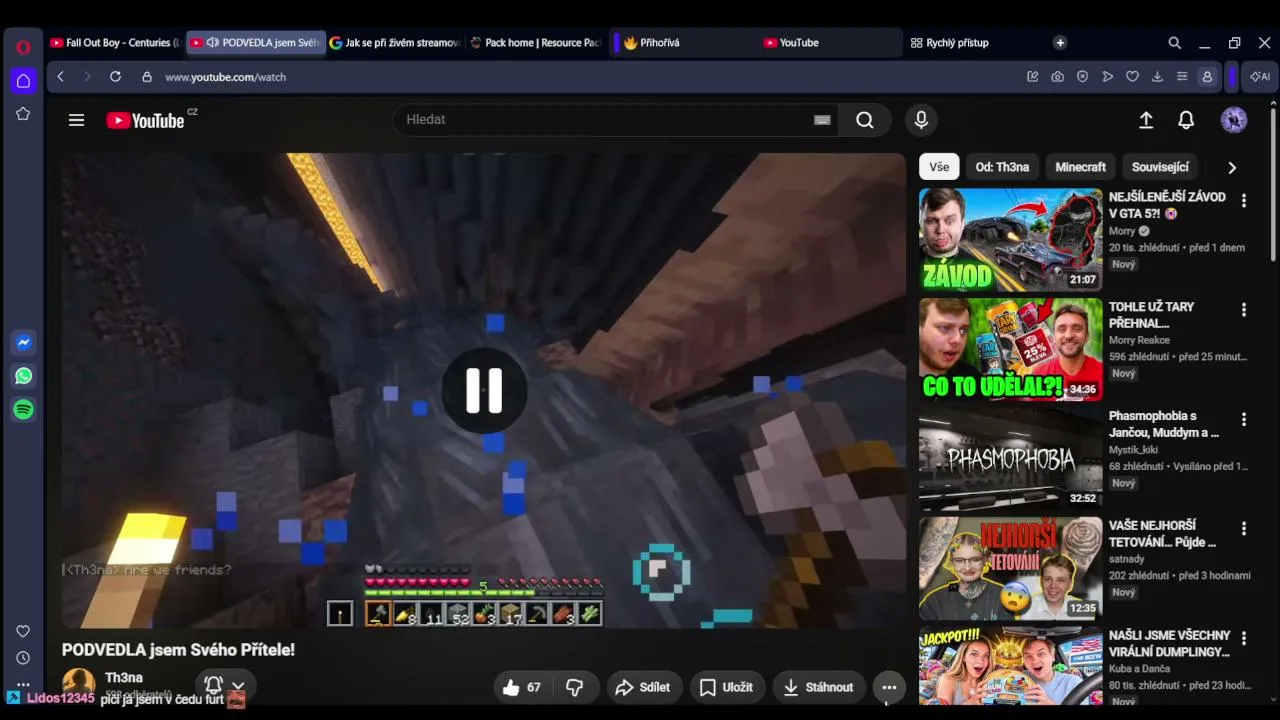
Task: Open WhatsApp from the sidebar
Action: 23,376
